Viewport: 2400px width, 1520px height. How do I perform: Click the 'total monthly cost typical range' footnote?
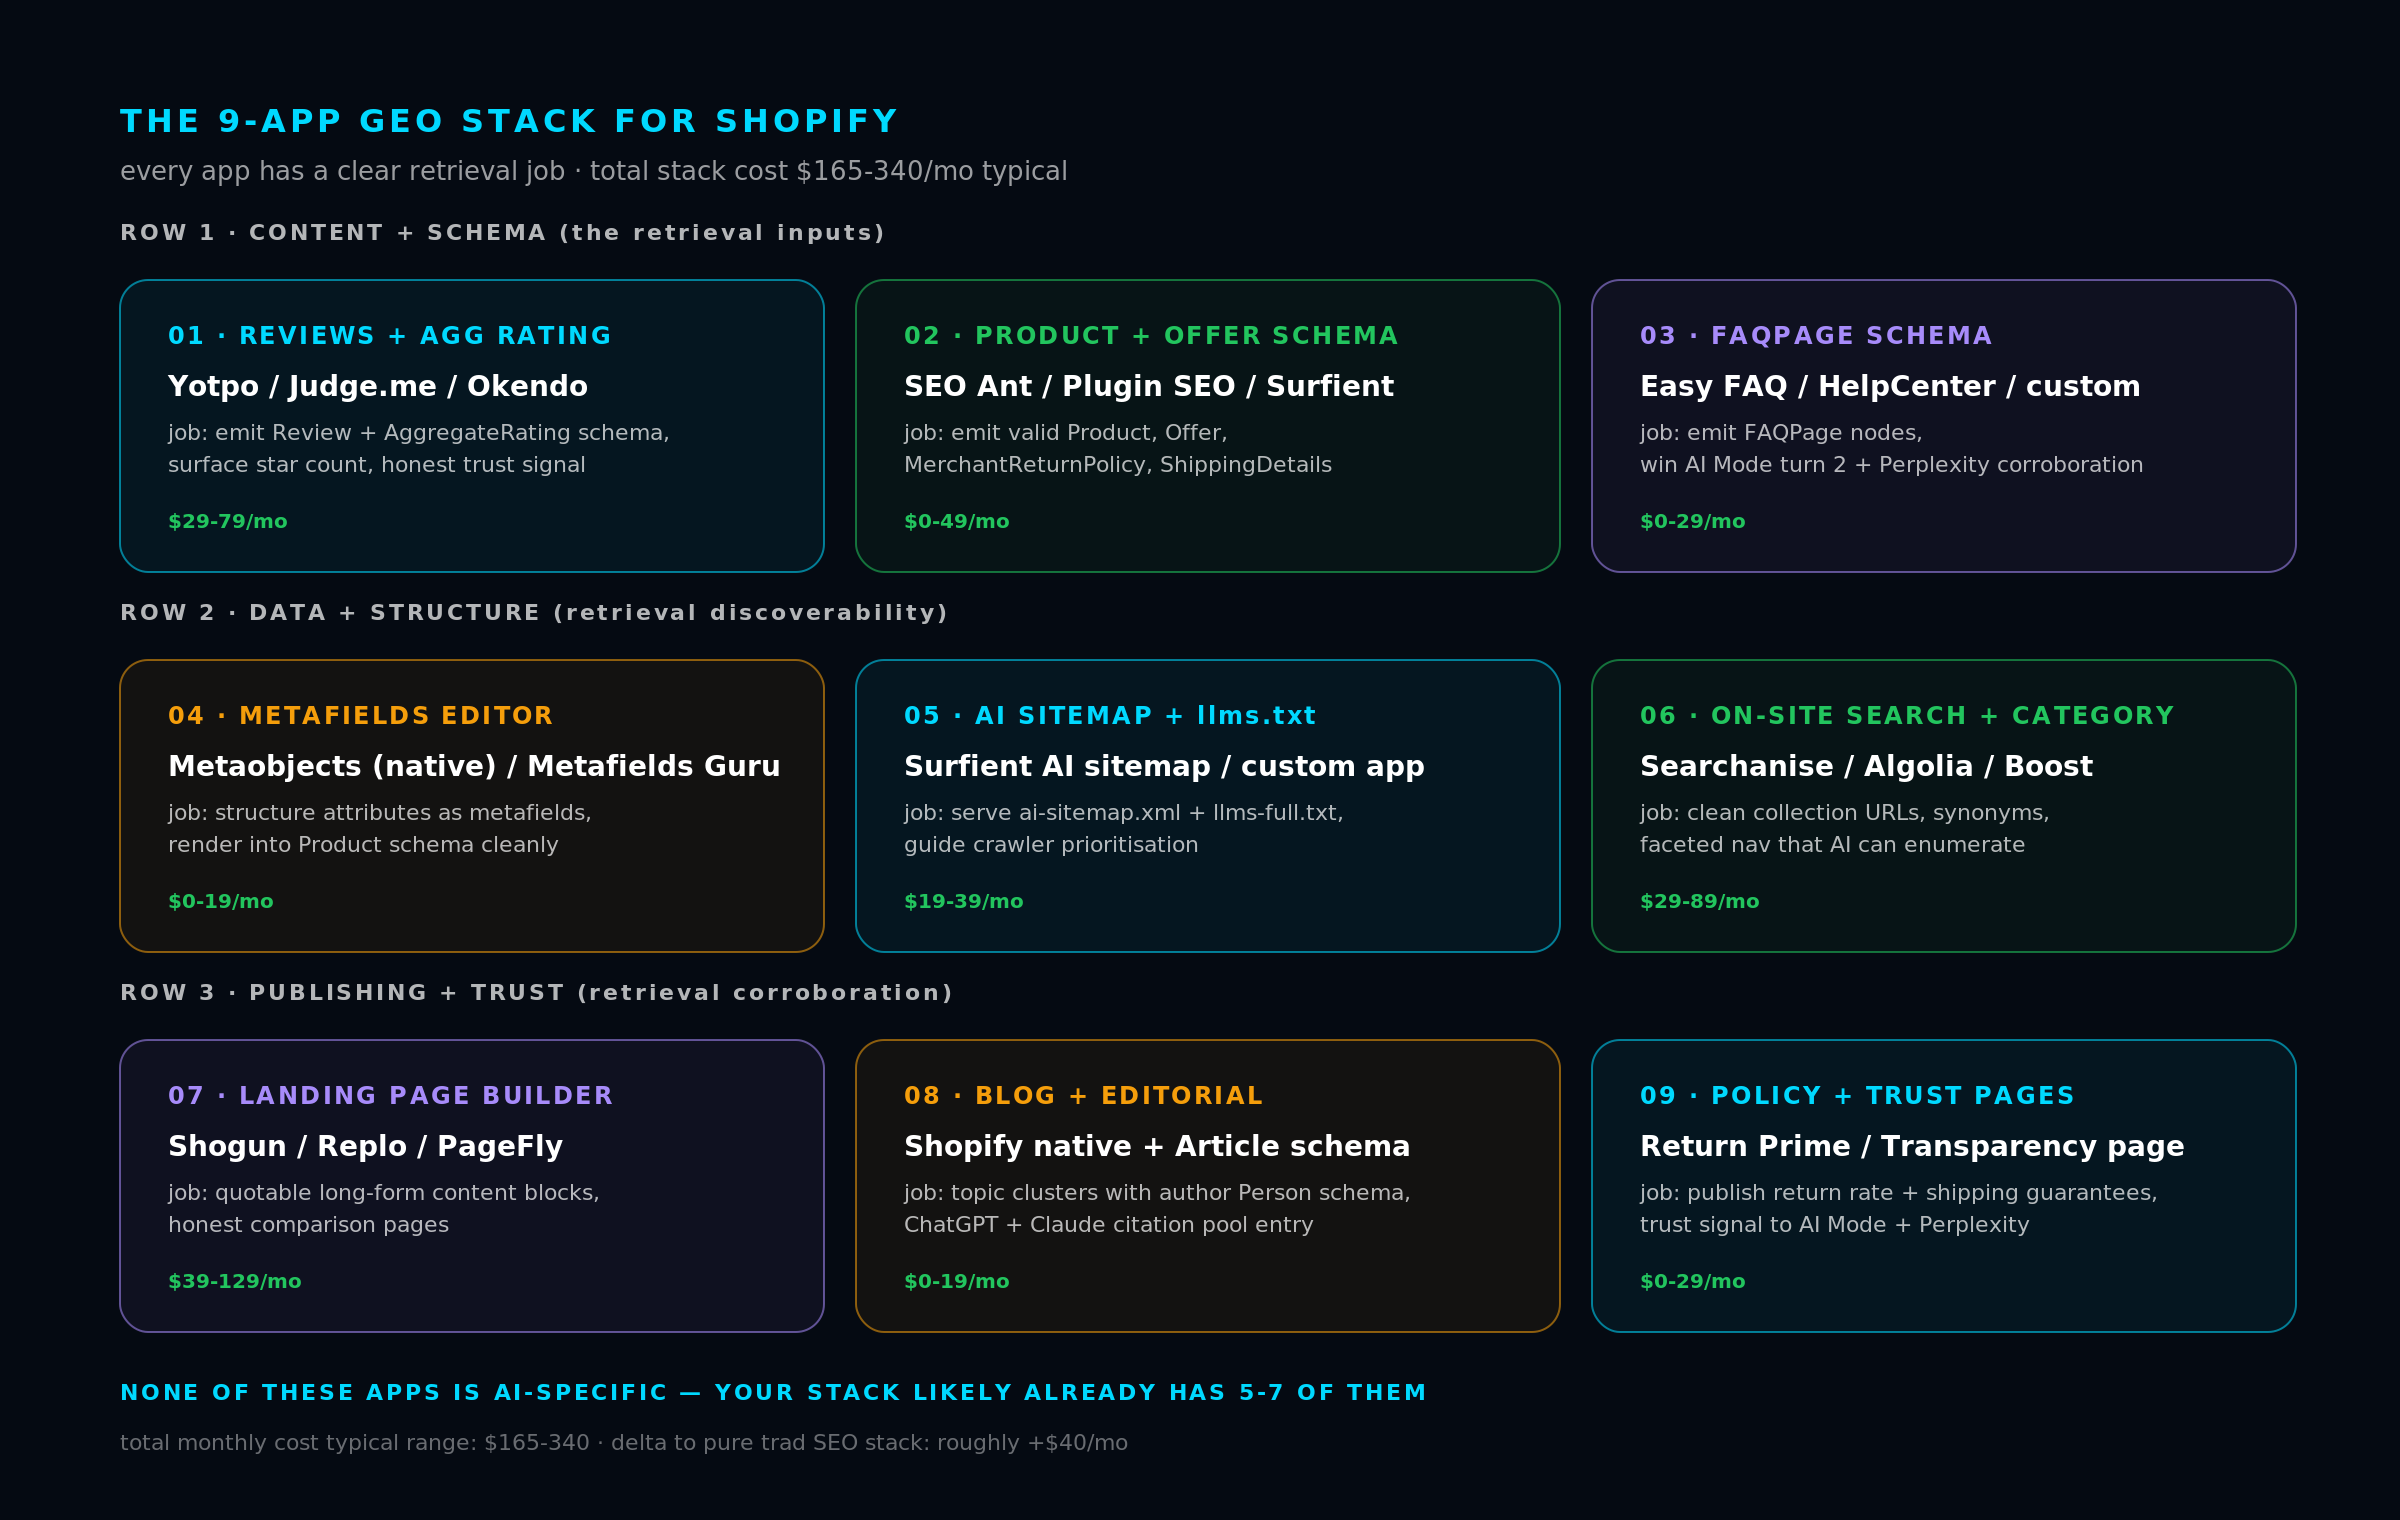(x=624, y=1443)
